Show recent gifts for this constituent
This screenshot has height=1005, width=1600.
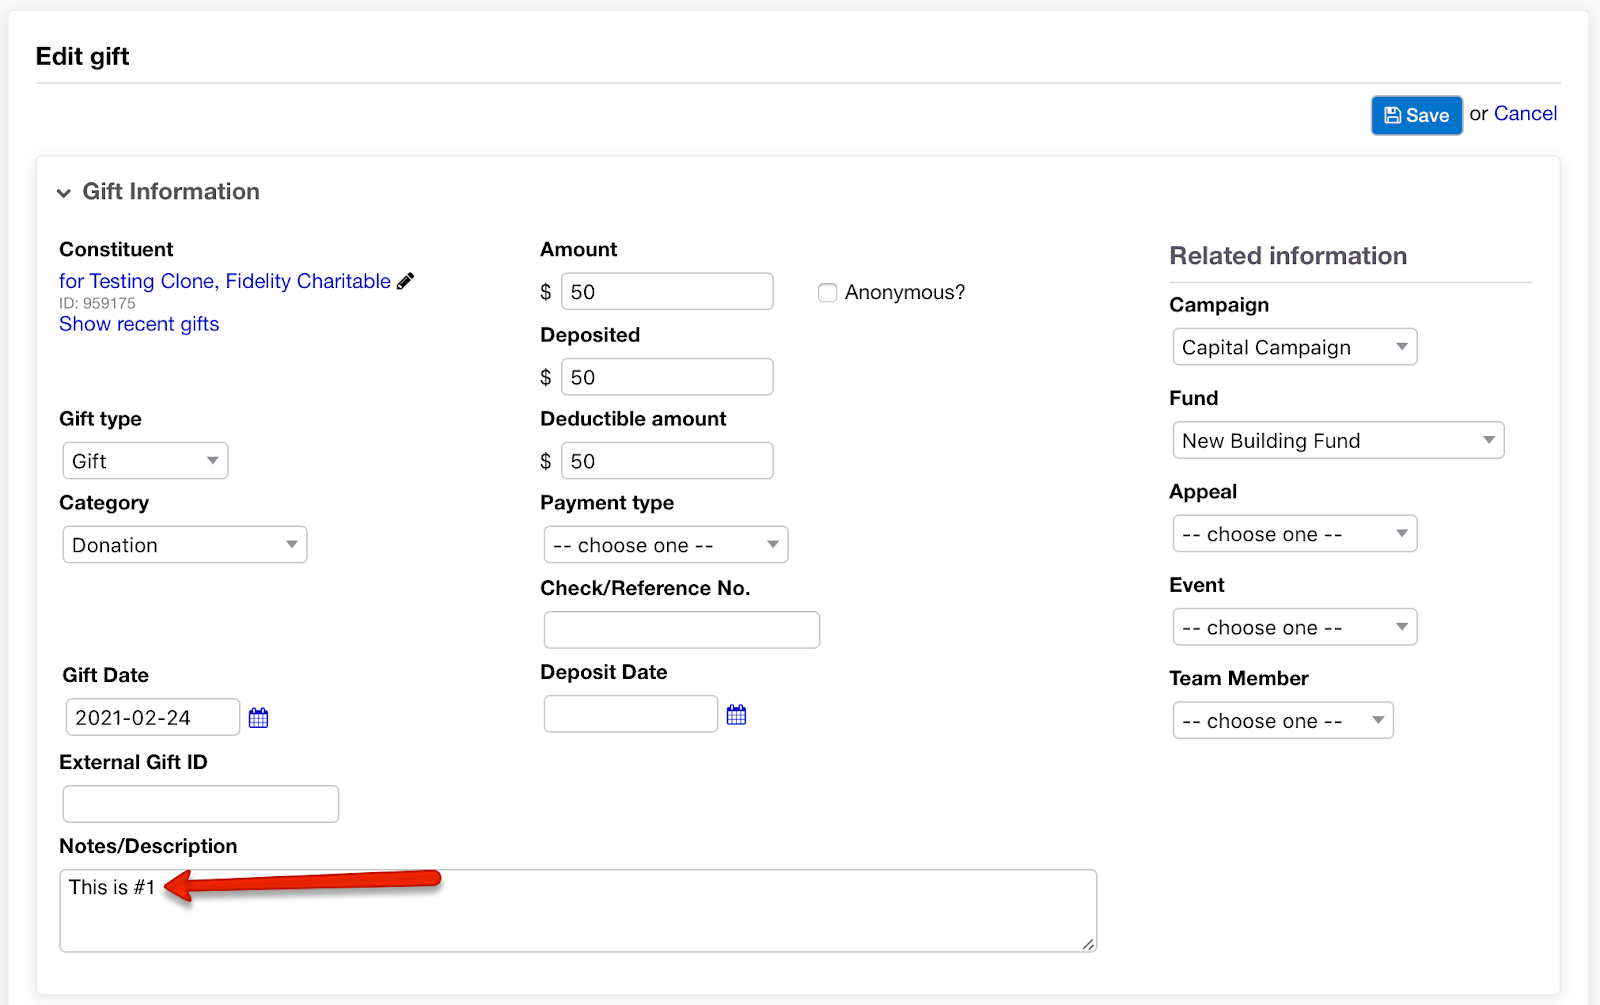point(139,324)
